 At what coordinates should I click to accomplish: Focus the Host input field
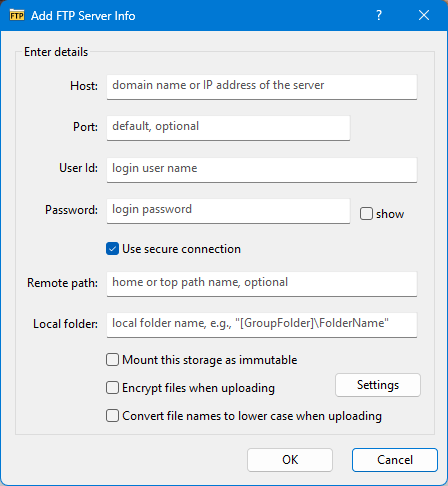coord(262,87)
